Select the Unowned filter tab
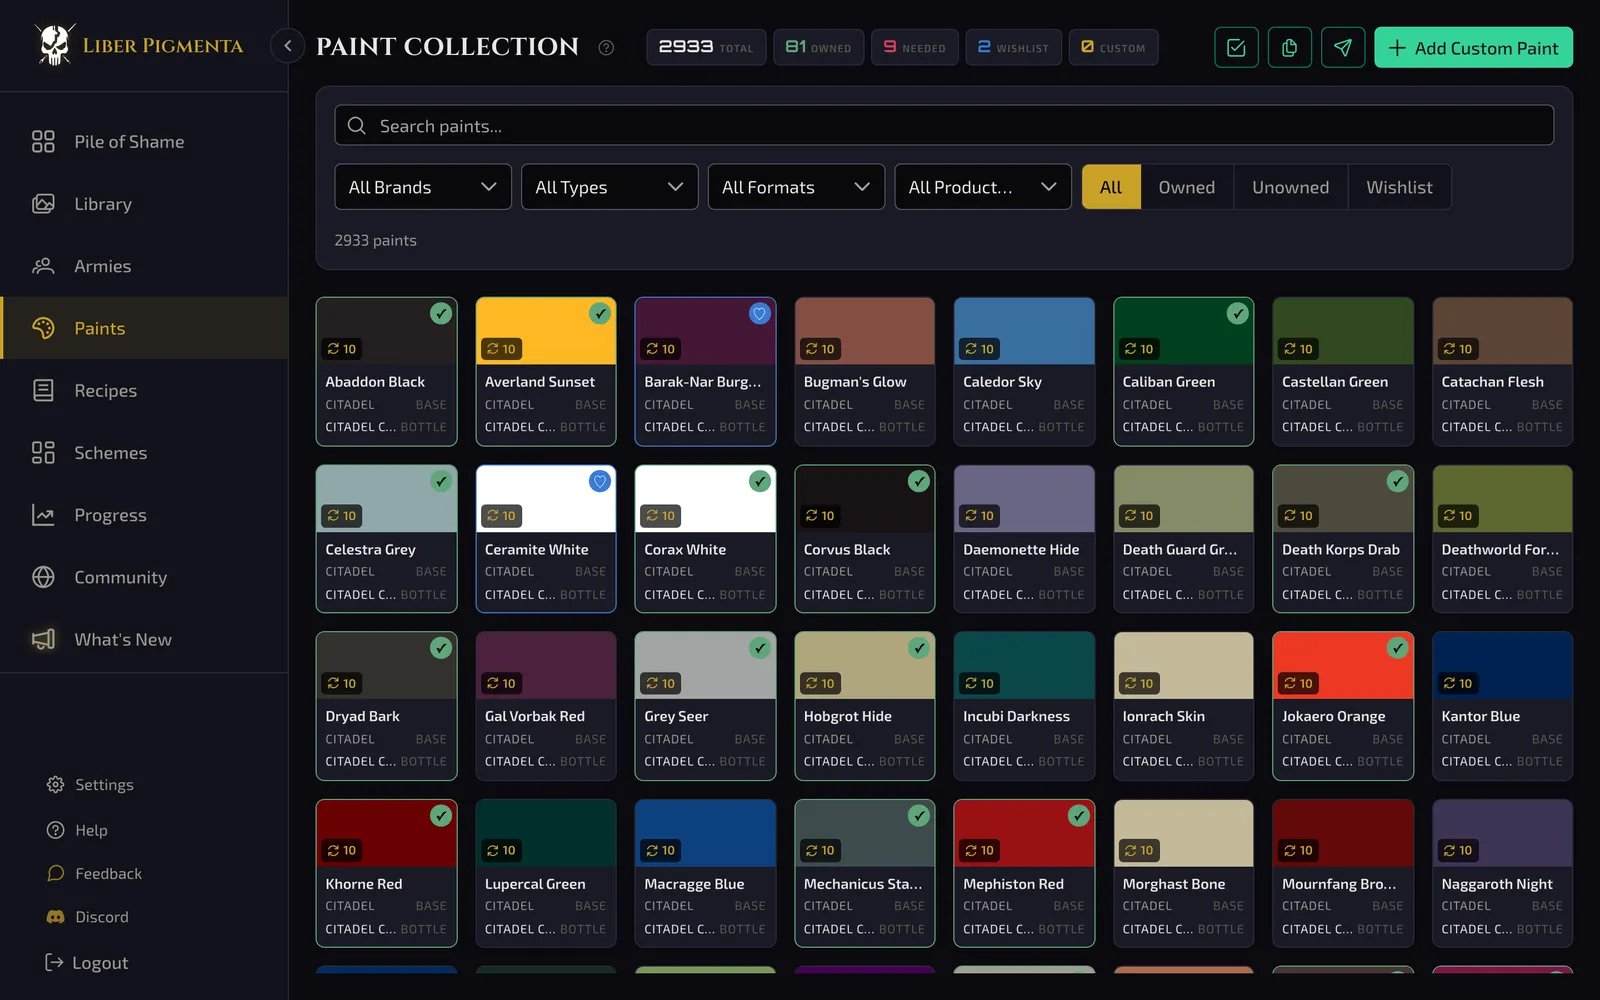 pyautogui.click(x=1291, y=187)
